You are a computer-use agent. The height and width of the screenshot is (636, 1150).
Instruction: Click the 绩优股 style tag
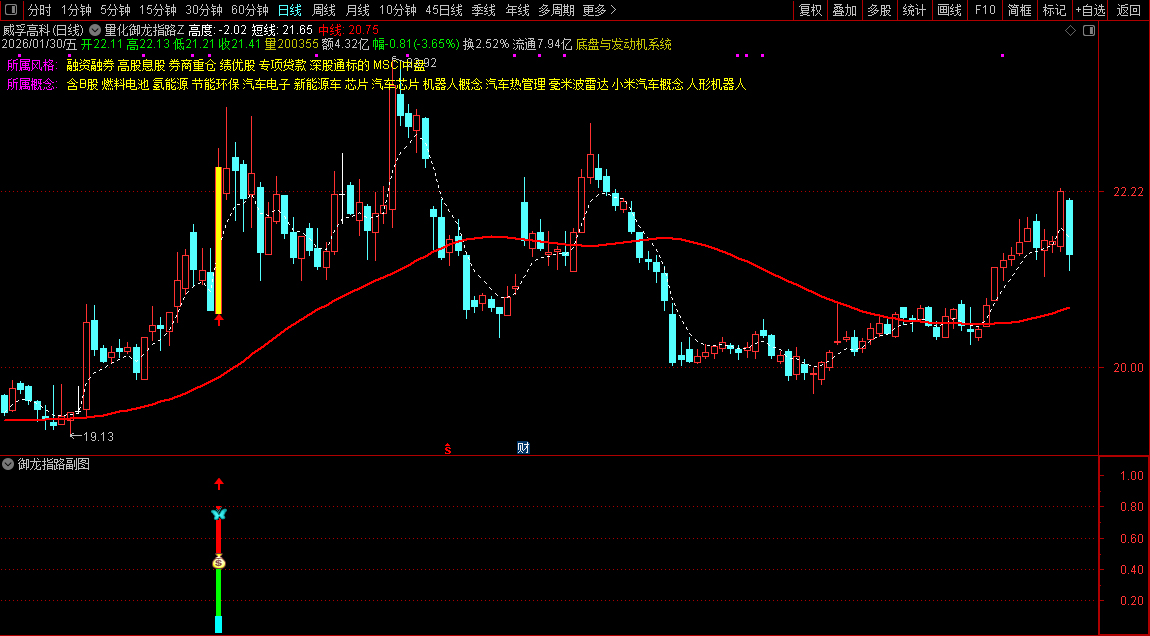point(238,65)
